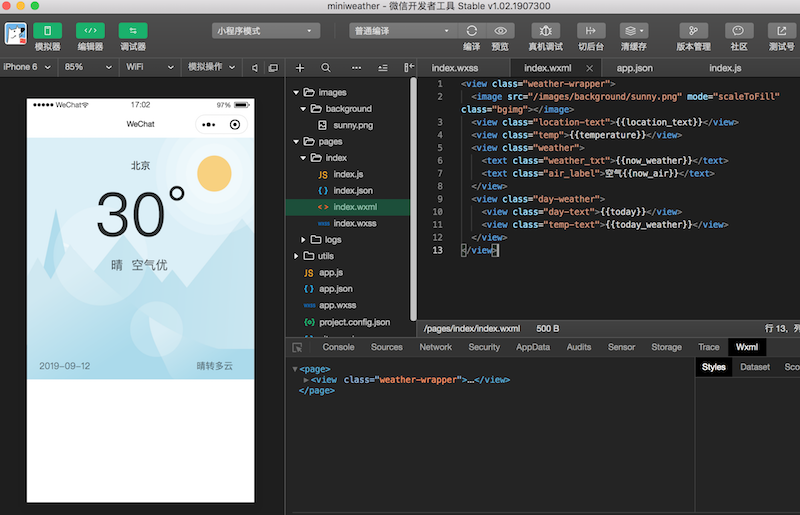The width and height of the screenshot is (800, 515).
Task: Click the sun graphic in simulator
Action: tap(215, 174)
